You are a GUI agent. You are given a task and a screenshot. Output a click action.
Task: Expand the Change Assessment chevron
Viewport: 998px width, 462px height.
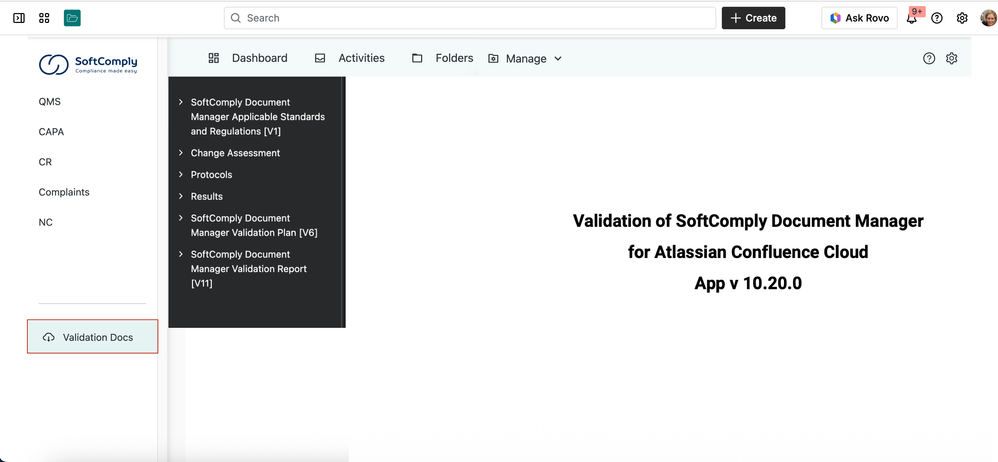[181, 153]
